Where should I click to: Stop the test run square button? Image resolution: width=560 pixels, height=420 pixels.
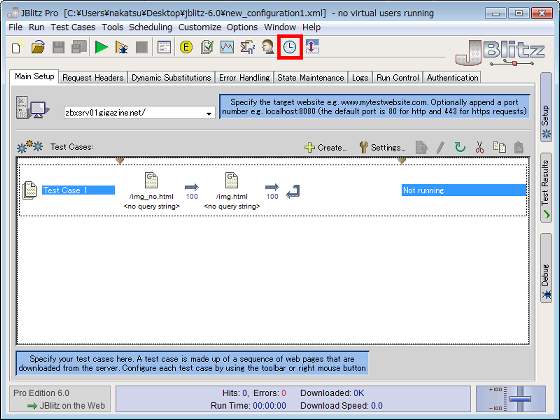point(142,47)
